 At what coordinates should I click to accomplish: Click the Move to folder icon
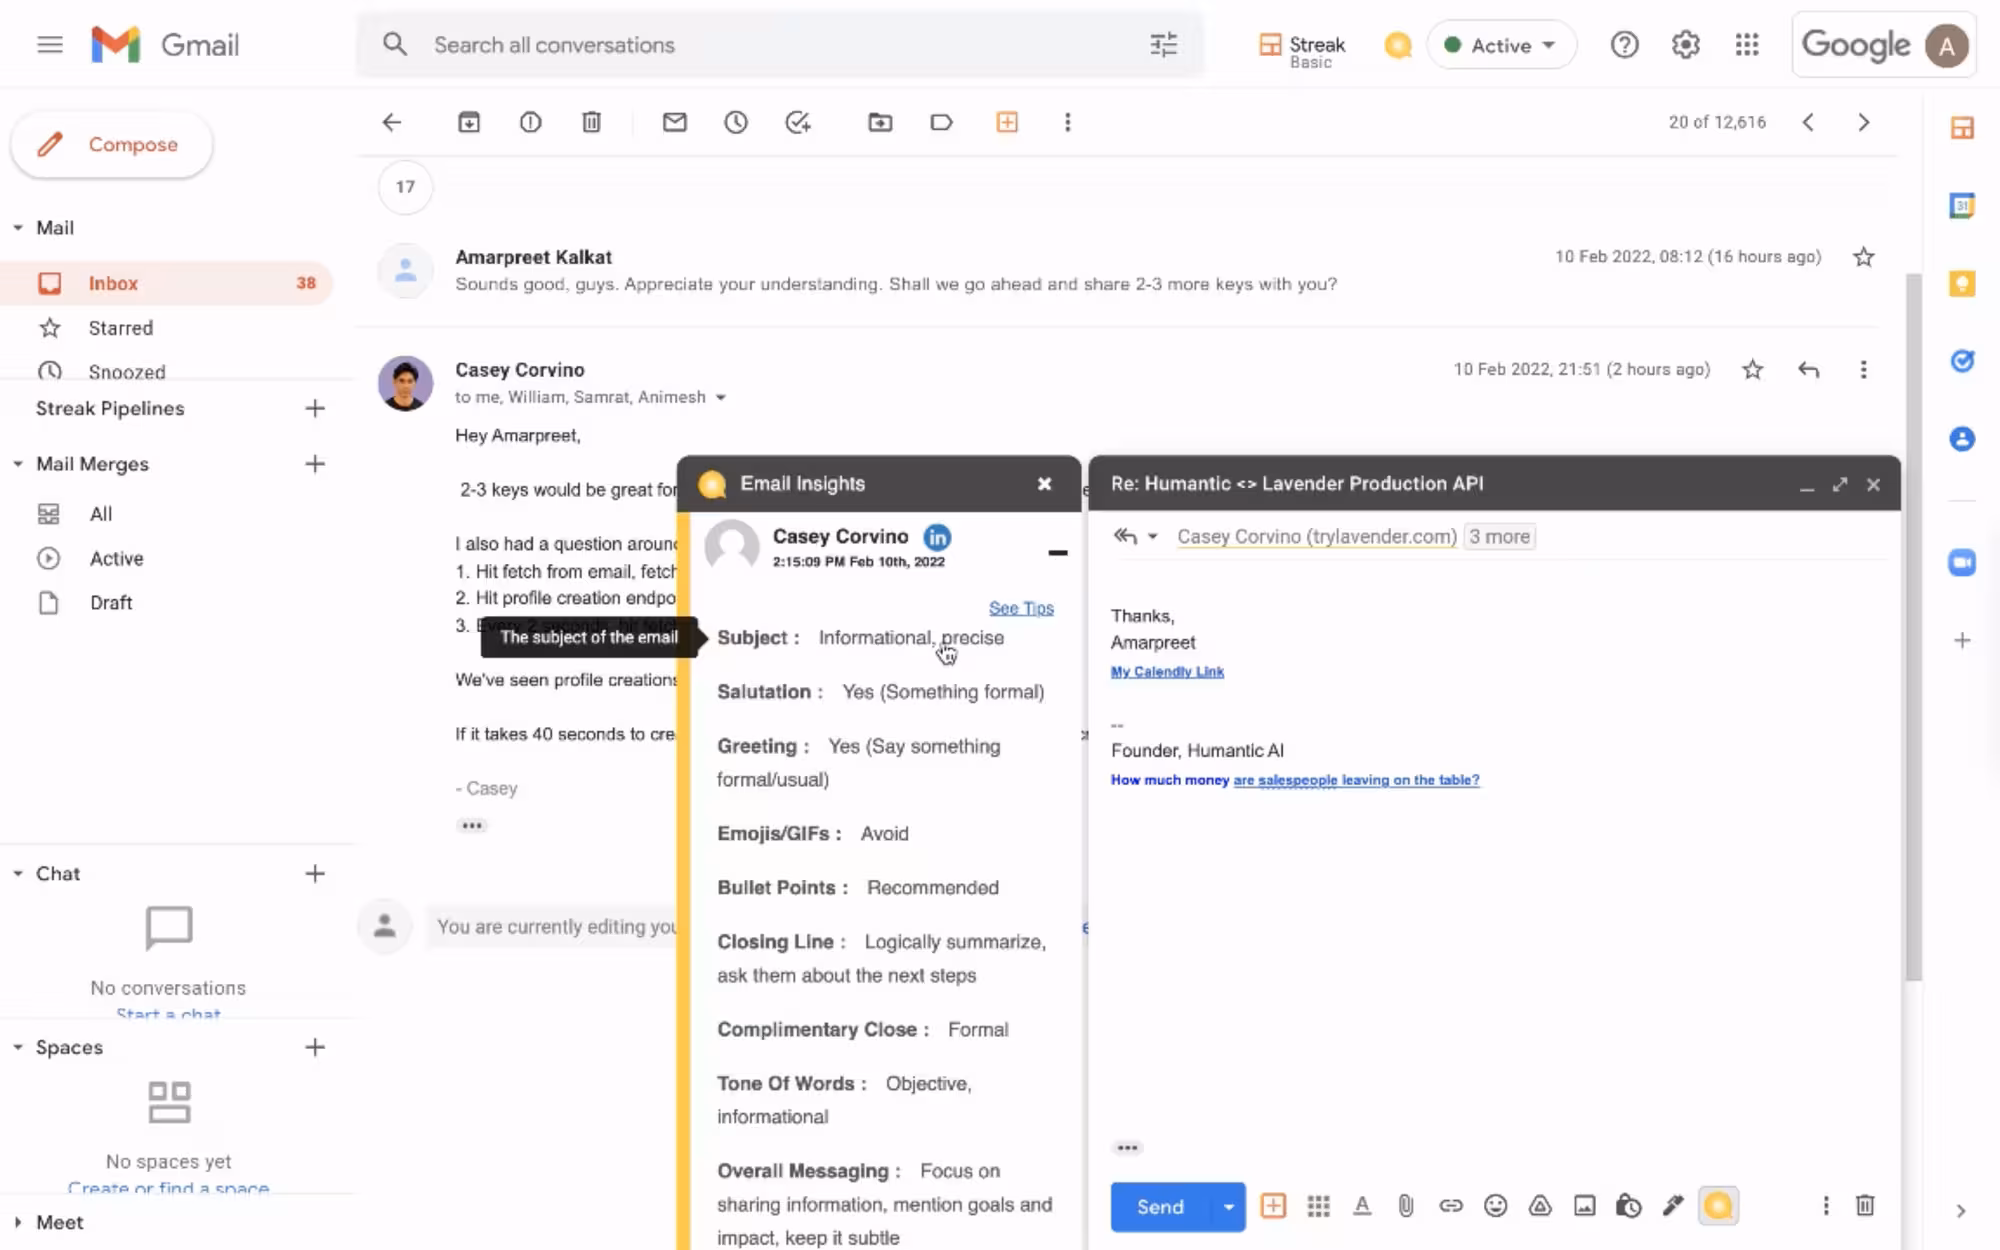[880, 122]
